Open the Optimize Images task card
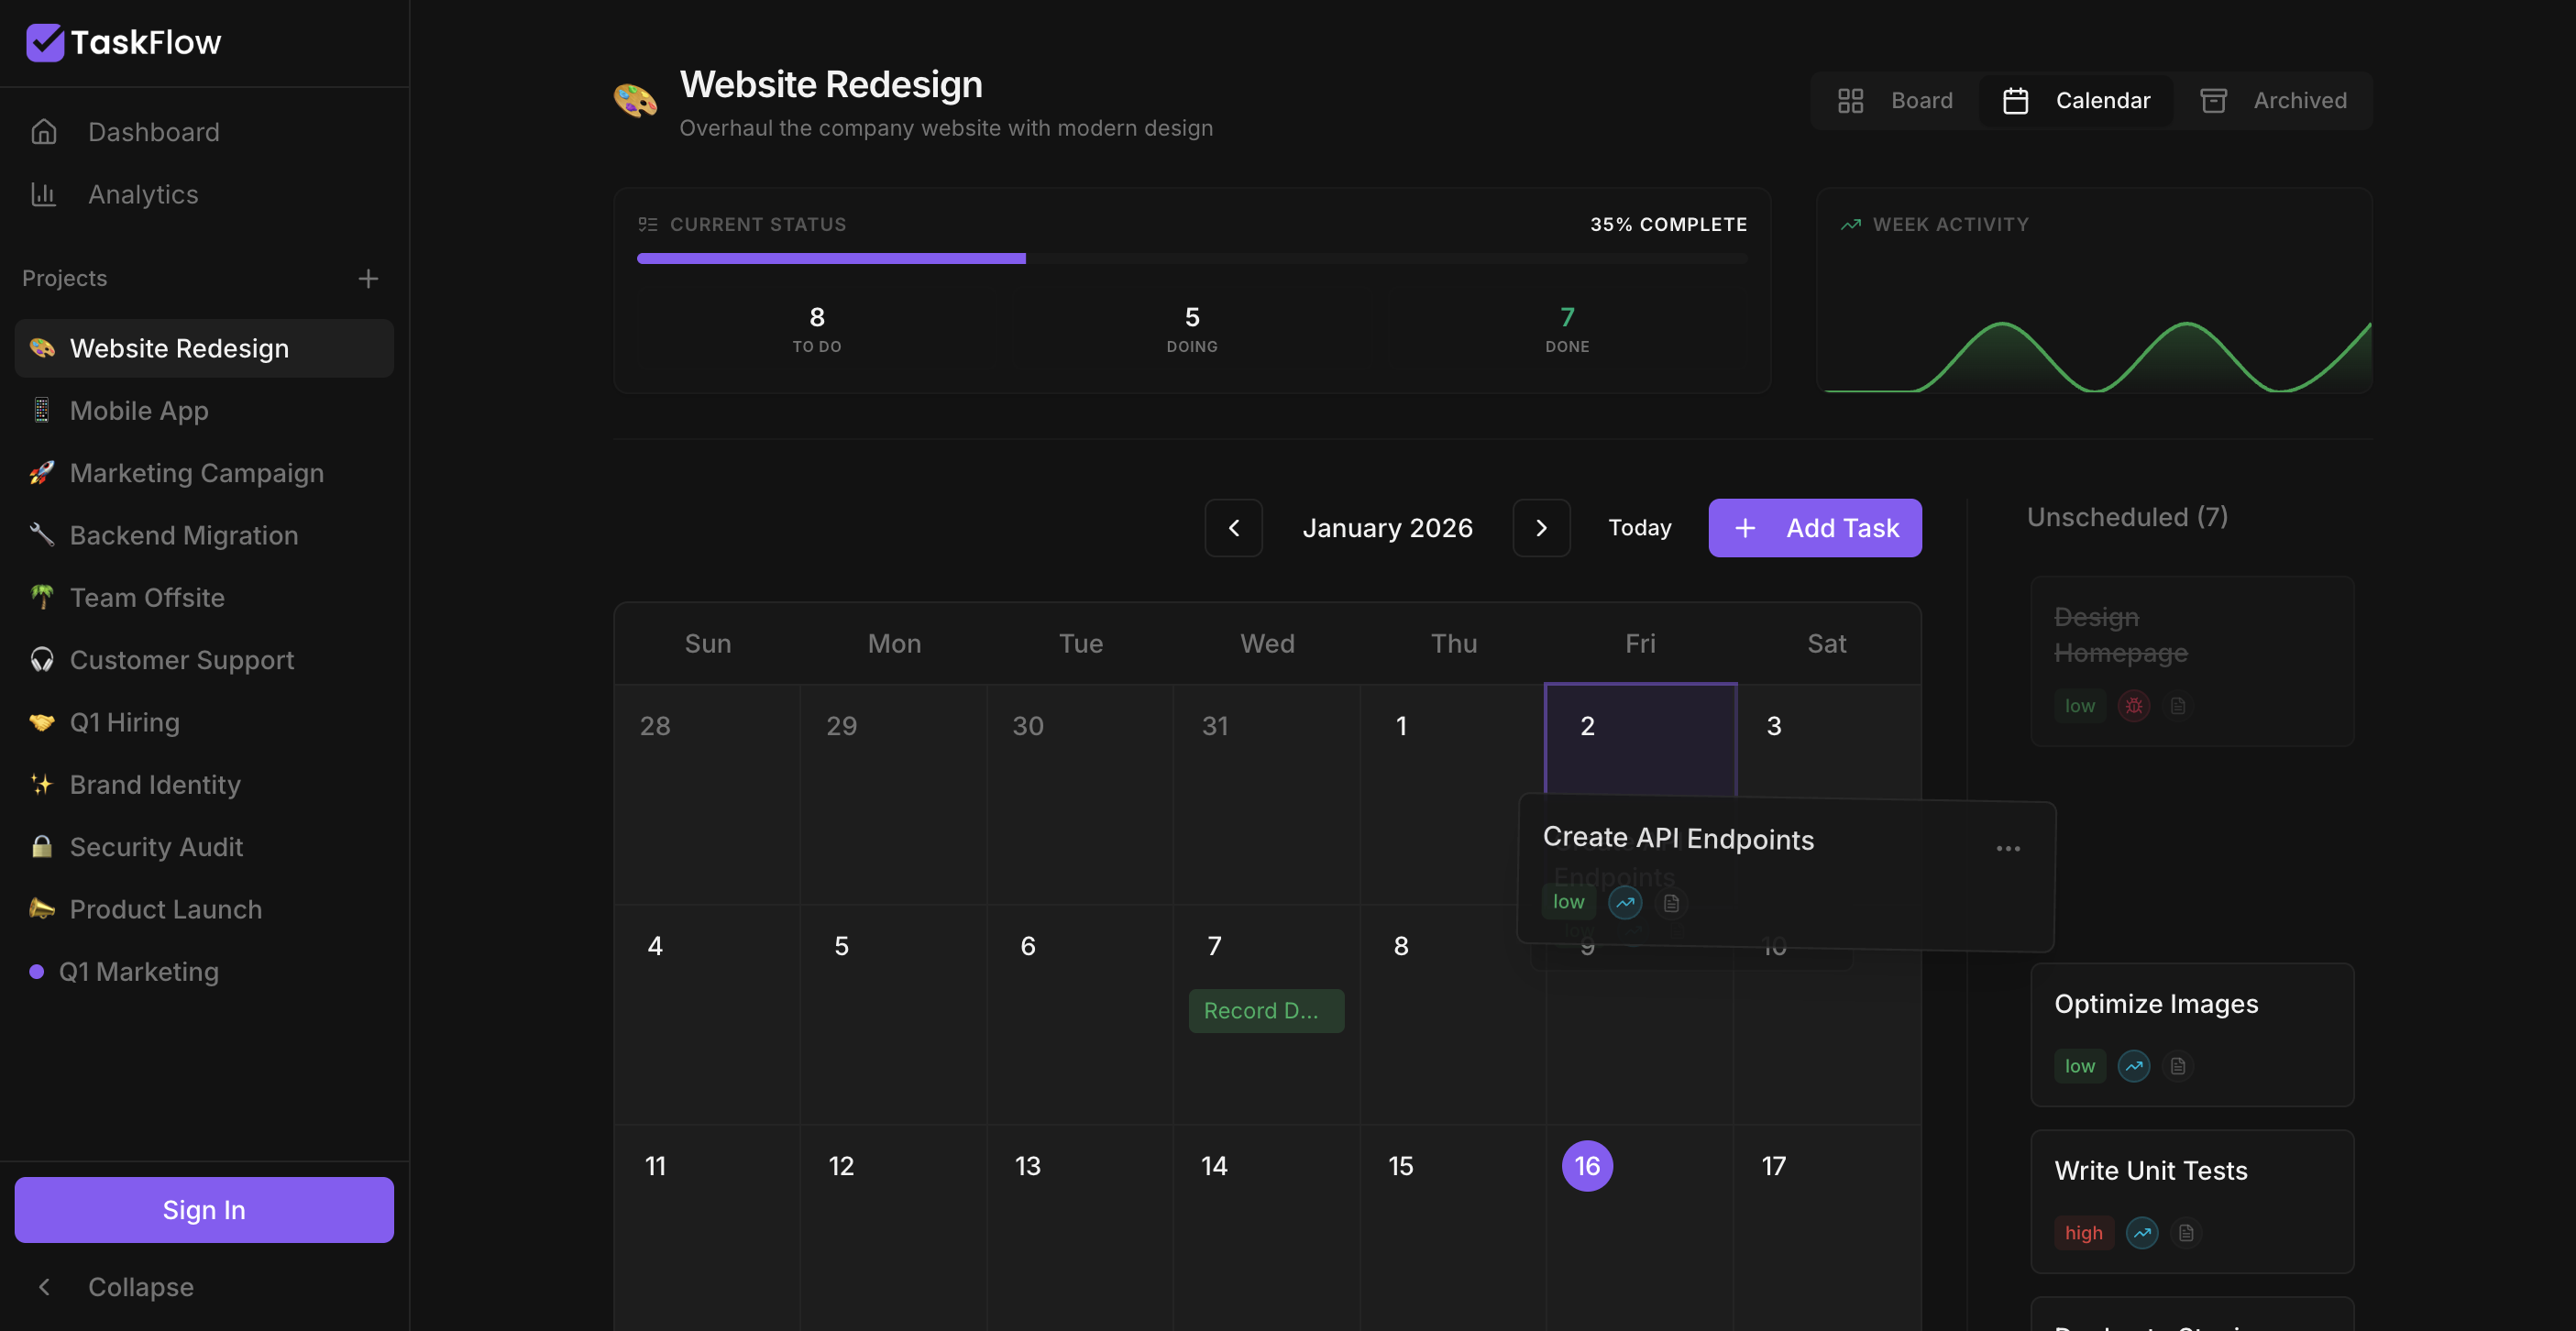This screenshot has height=1331, width=2576. [2192, 1035]
